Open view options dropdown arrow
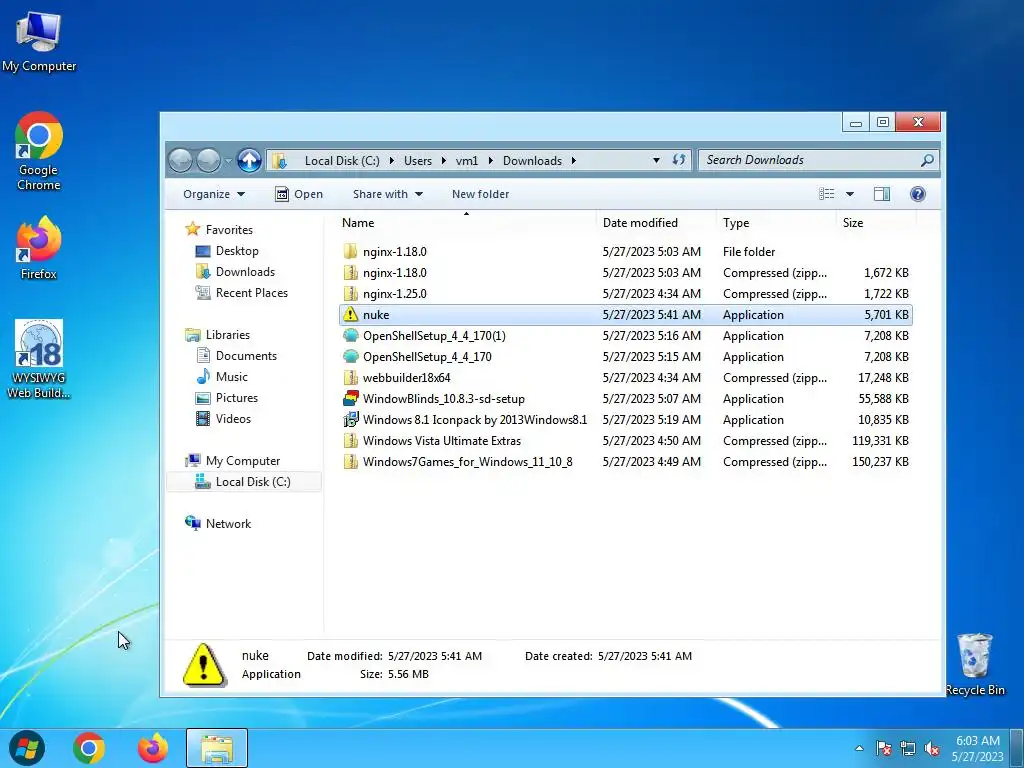The height and width of the screenshot is (768, 1024). point(850,194)
